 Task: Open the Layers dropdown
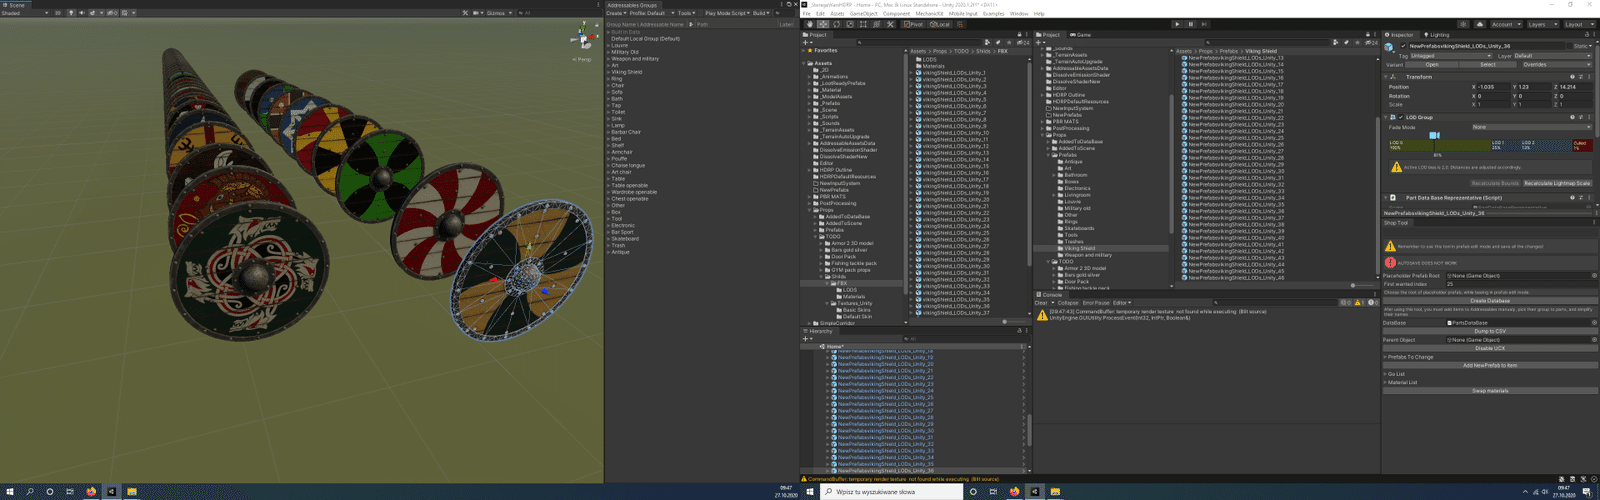point(1542,25)
